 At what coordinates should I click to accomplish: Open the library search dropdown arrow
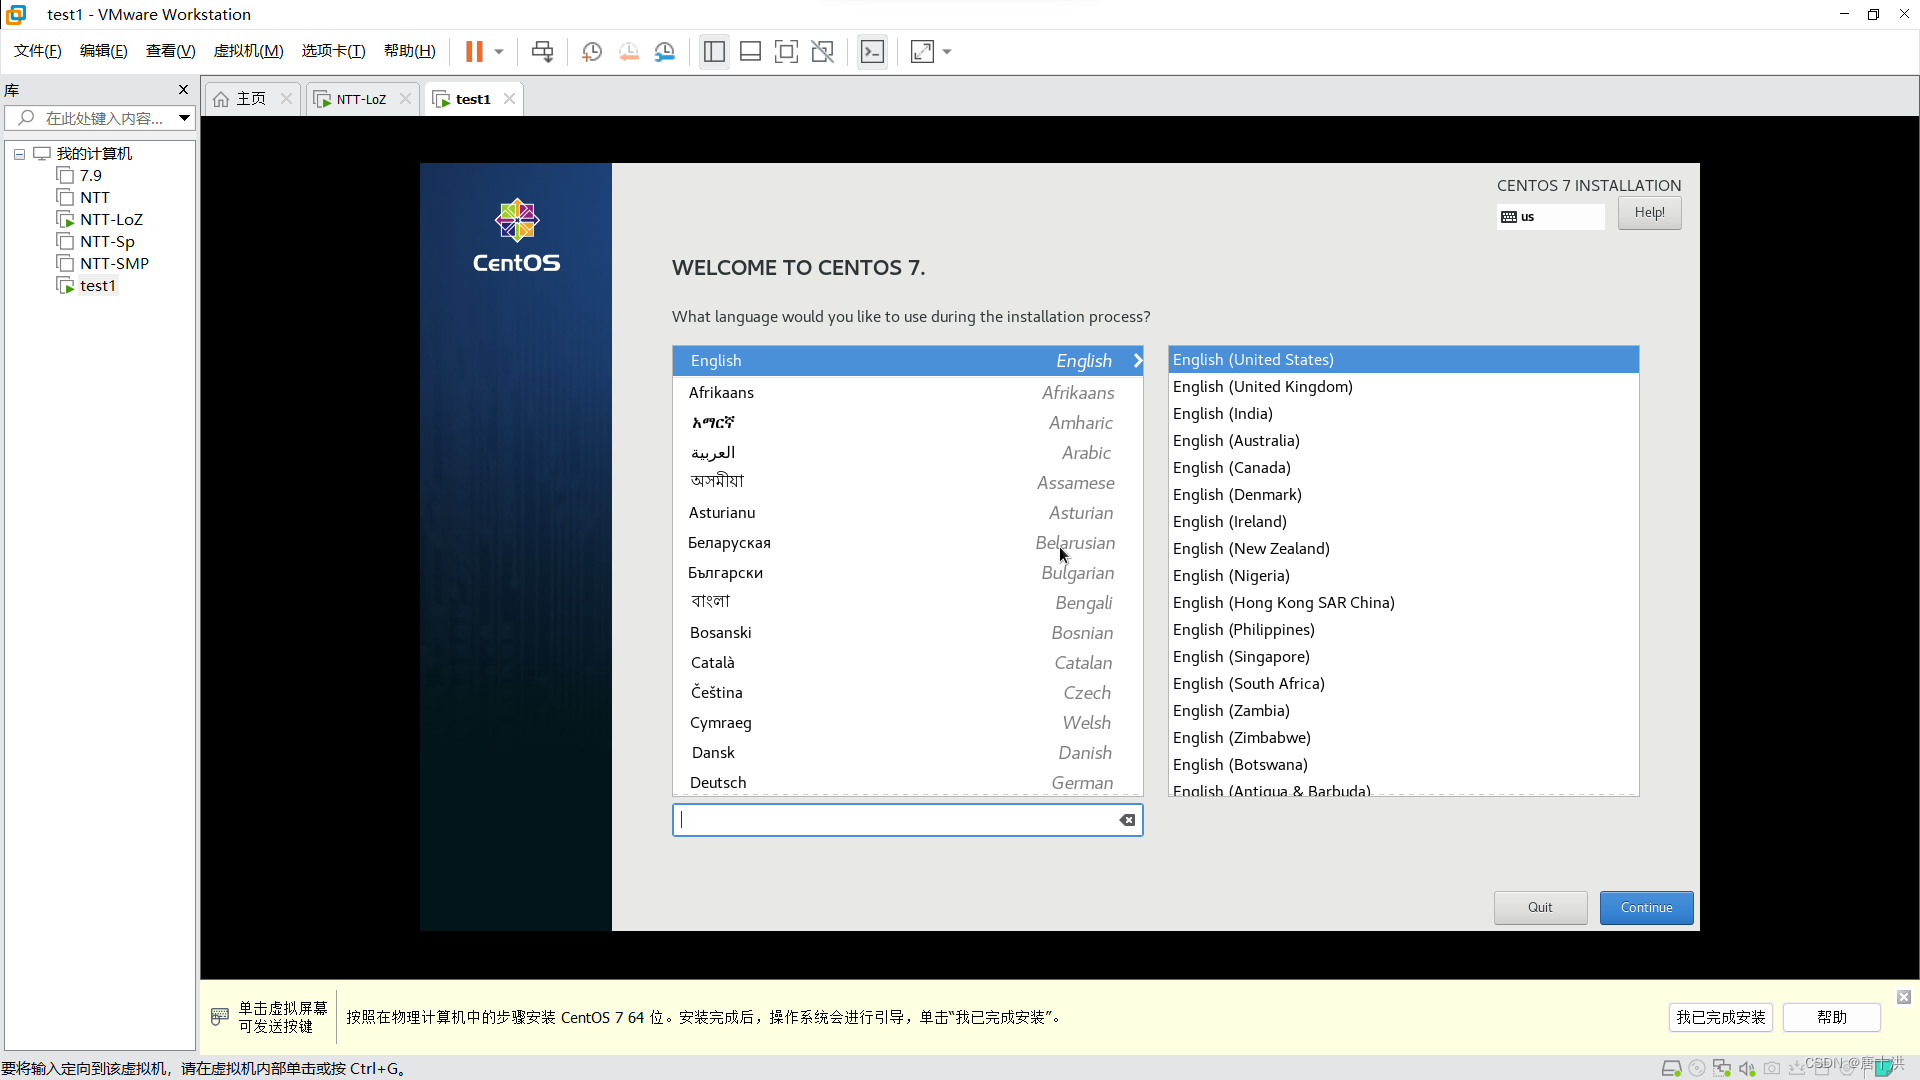pyautogui.click(x=184, y=118)
